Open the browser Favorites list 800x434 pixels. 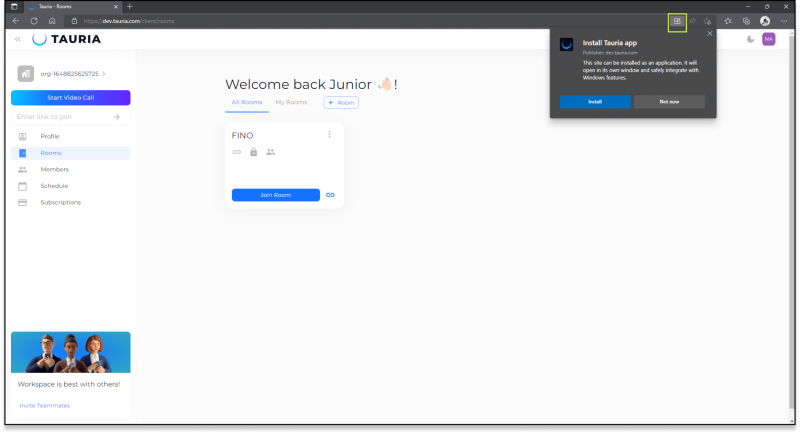click(x=728, y=21)
